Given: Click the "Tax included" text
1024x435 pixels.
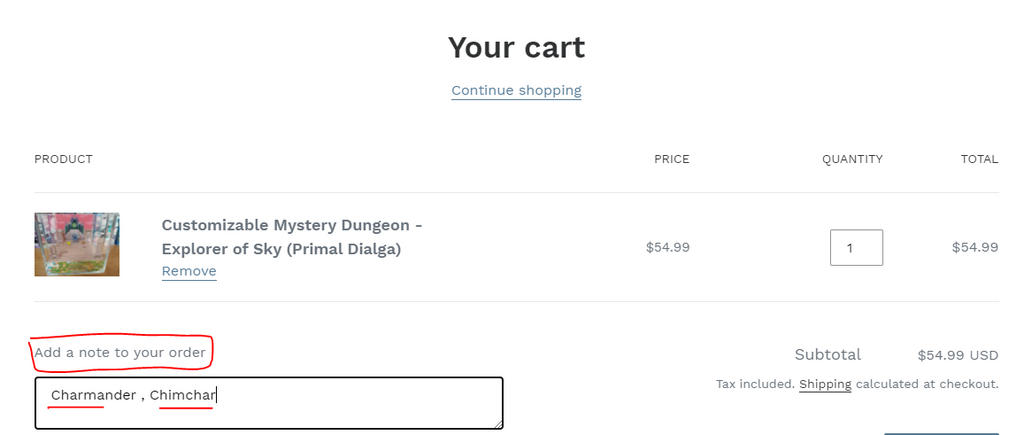Looking at the screenshot, I should (x=754, y=384).
